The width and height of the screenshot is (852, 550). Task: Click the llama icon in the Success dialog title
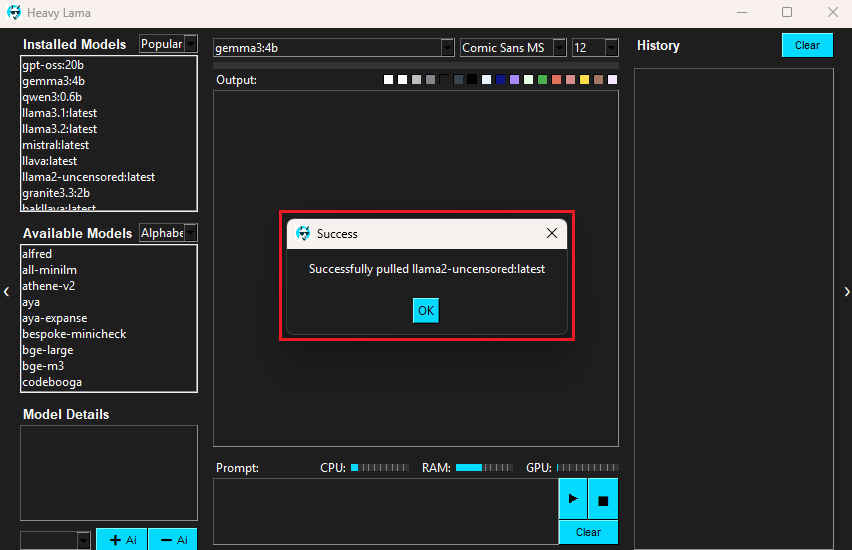(x=303, y=233)
